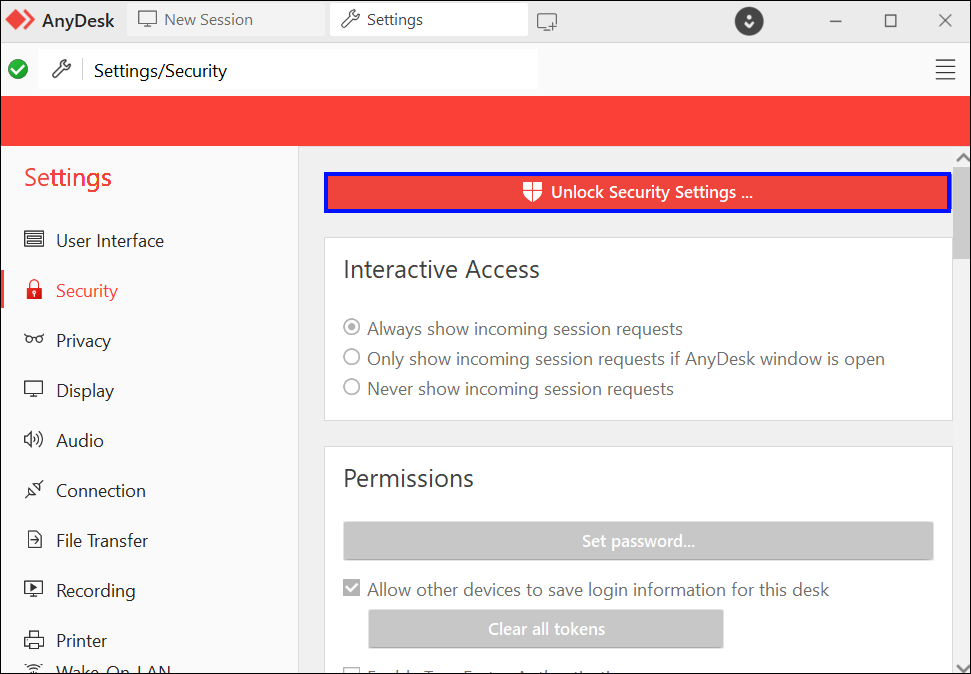The image size is (971, 674).
Task: Switch to the New Session tab
Action: point(195,20)
